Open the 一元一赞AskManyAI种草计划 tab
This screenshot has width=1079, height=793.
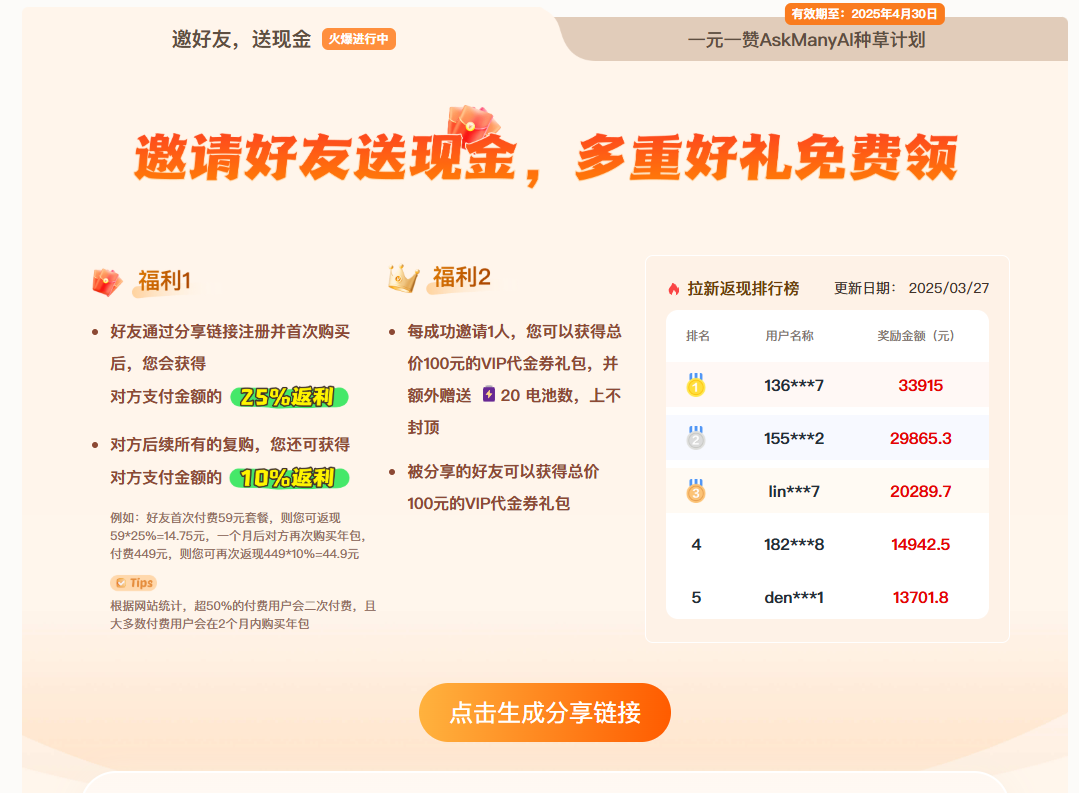[806, 40]
